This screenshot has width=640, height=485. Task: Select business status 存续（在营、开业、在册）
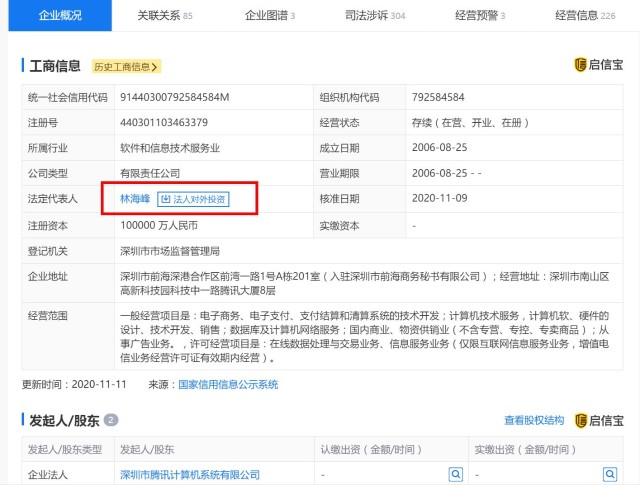click(x=470, y=122)
